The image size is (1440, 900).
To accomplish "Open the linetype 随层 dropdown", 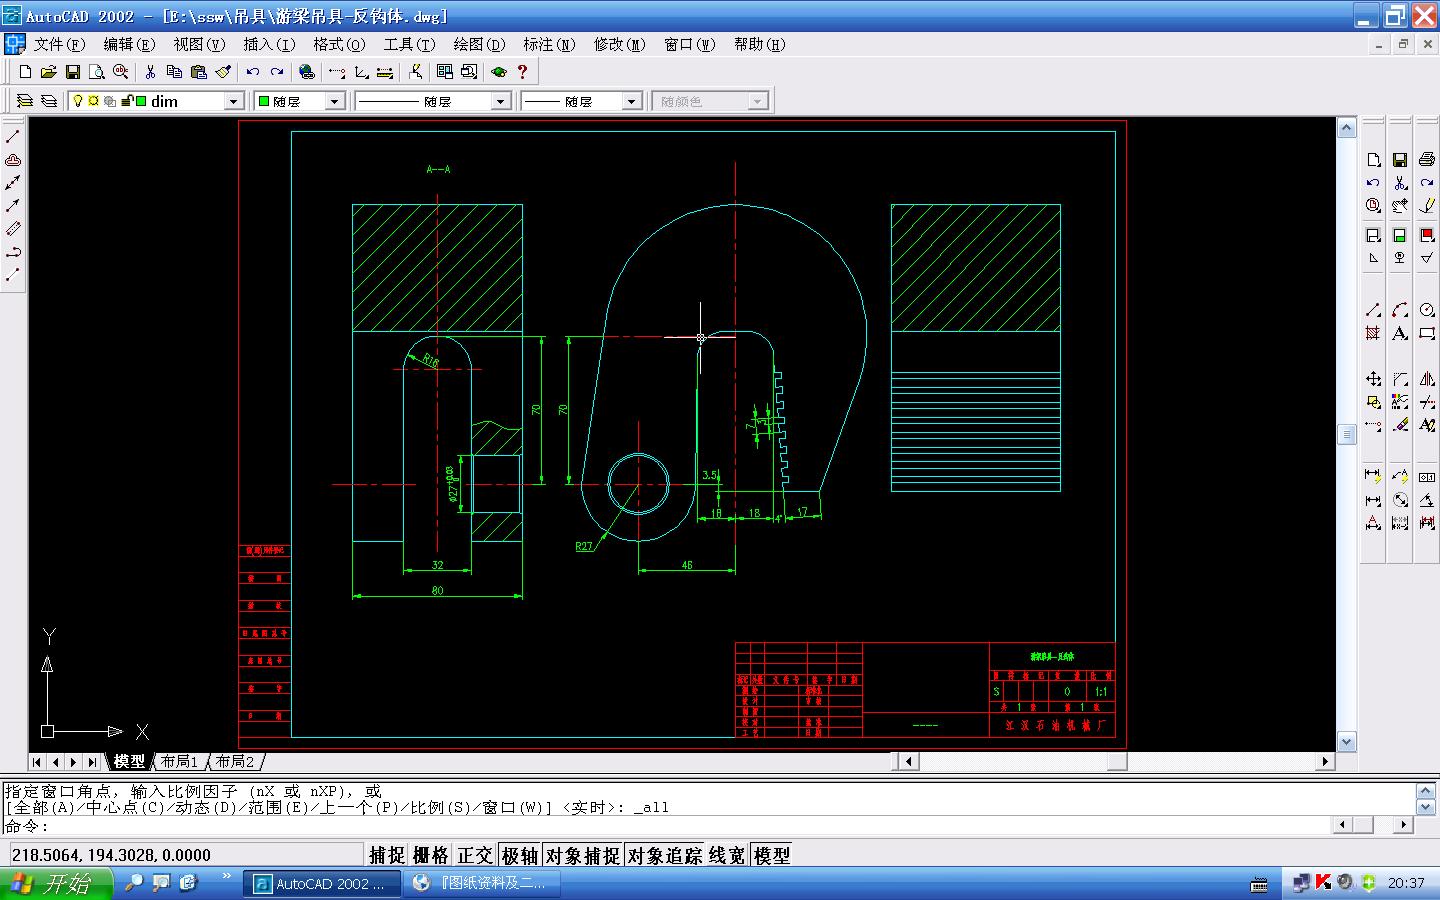I will point(501,101).
